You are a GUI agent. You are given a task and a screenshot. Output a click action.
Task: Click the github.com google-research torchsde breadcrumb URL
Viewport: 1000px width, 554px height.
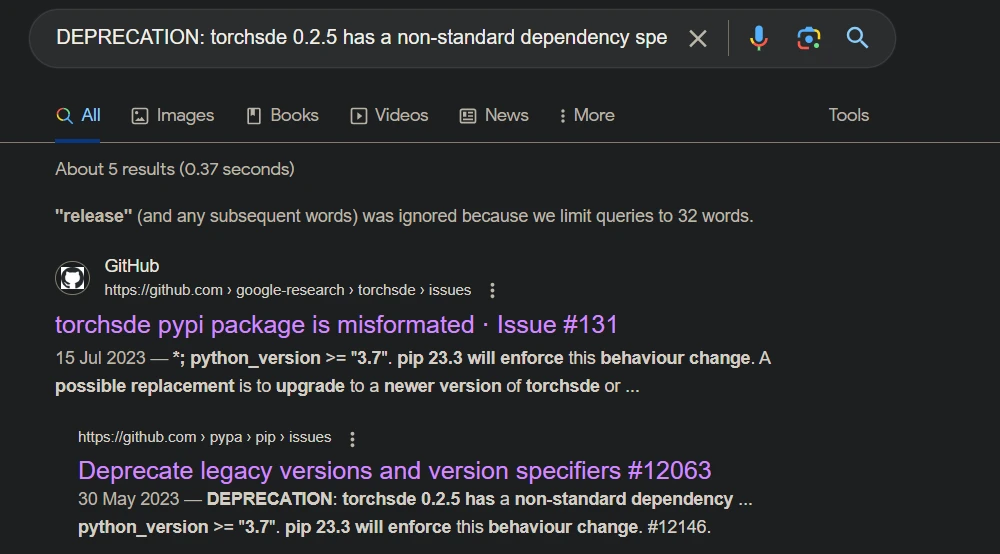point(287,290)
